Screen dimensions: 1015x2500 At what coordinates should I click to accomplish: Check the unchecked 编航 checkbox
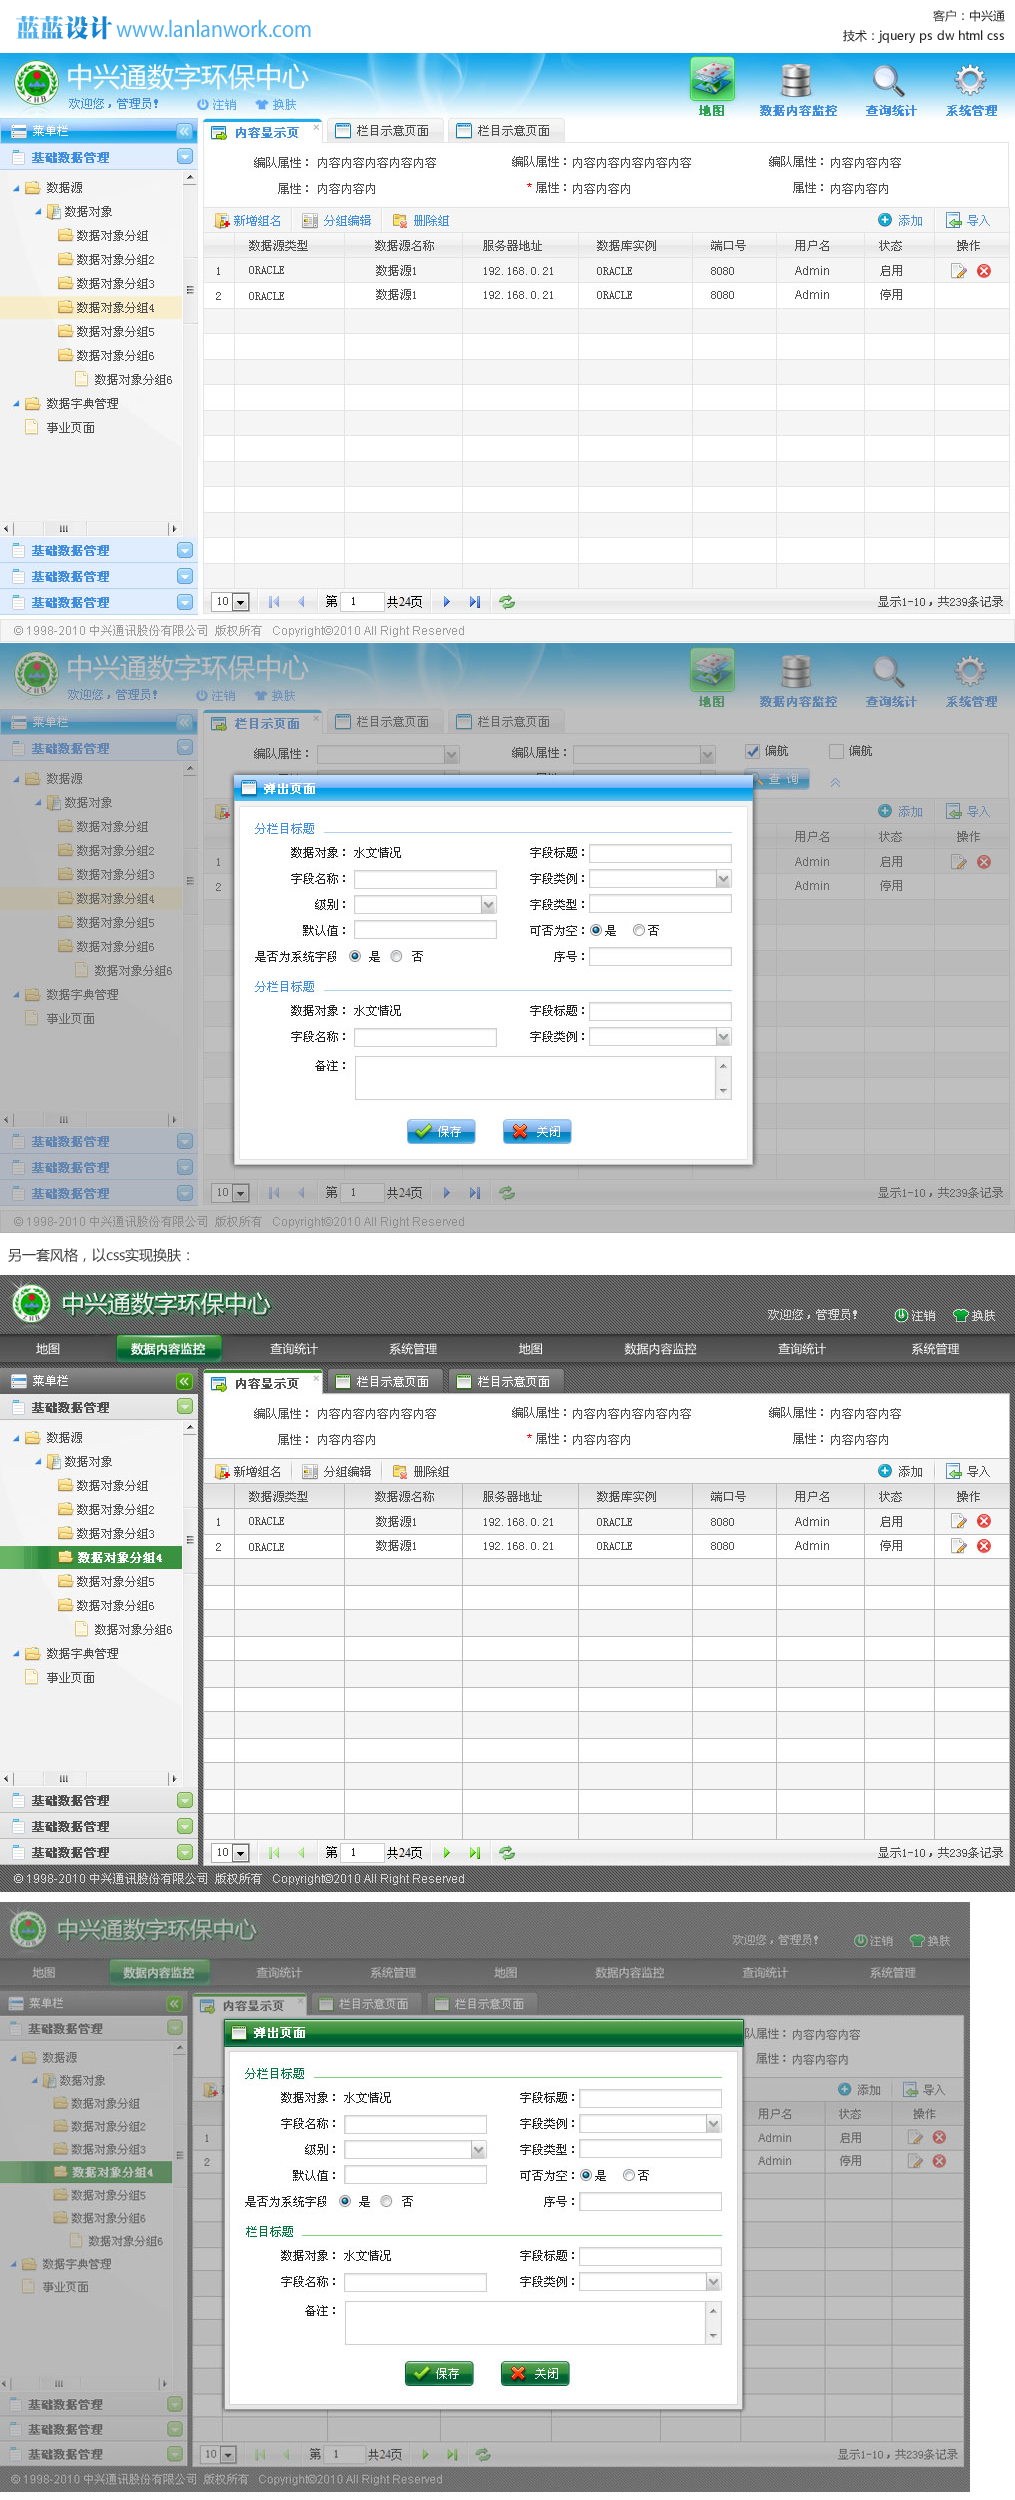(x=836, y=751)
